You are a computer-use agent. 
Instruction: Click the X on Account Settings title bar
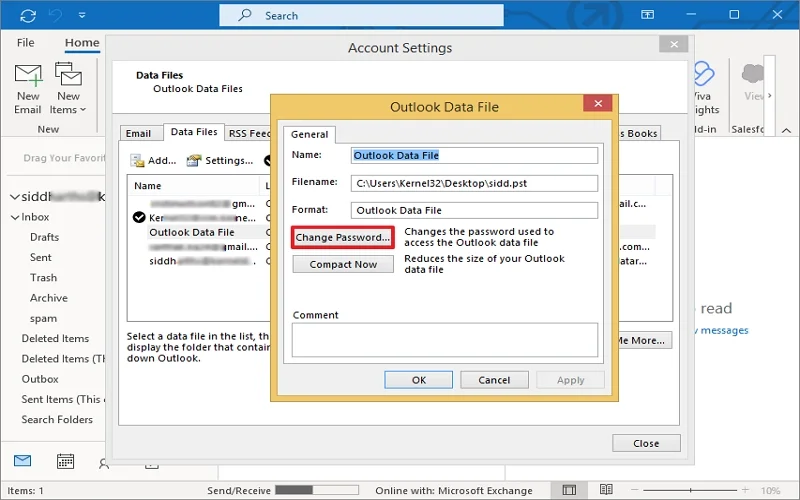tap(674, 44)
